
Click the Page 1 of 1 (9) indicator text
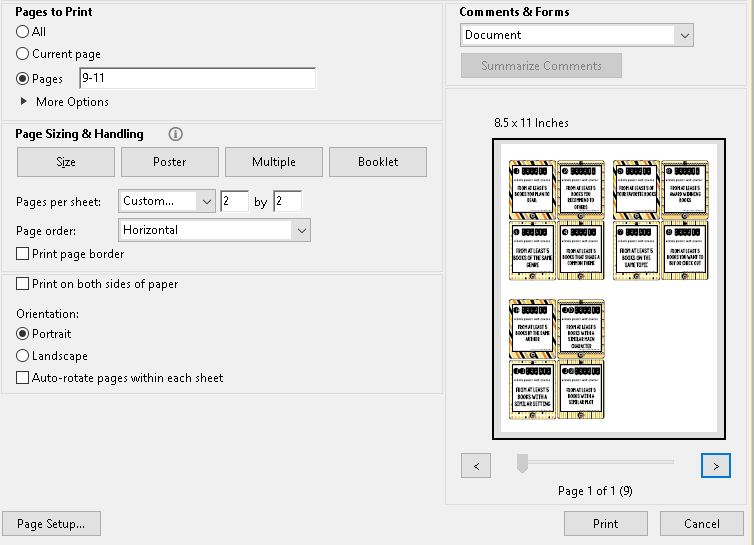pyautogui.click(x=595, y=491)
